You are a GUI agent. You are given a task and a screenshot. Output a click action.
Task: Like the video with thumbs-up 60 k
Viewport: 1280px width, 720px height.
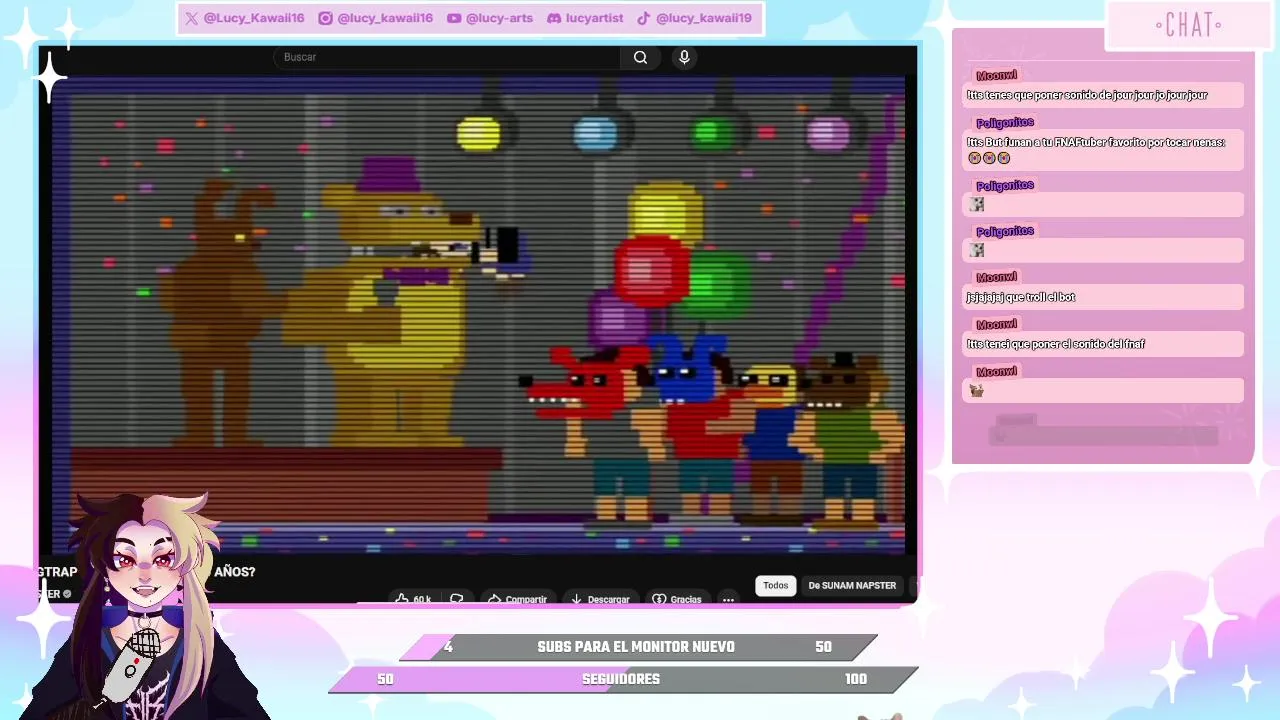click(413, 599)
